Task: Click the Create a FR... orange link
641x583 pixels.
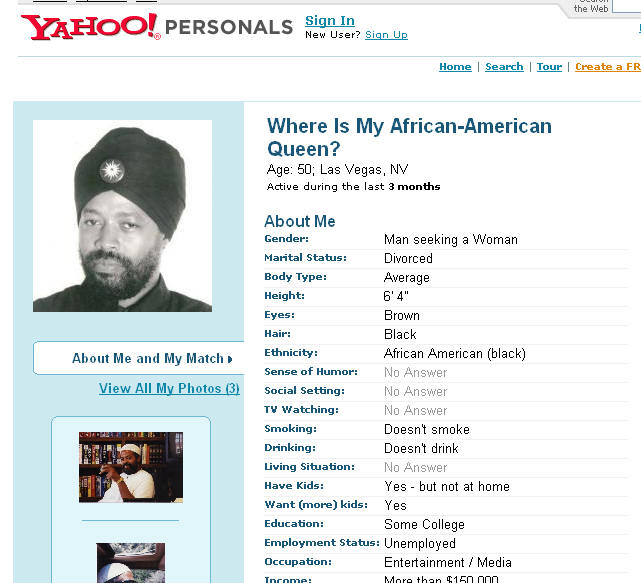Action: (x=608, y=67)
